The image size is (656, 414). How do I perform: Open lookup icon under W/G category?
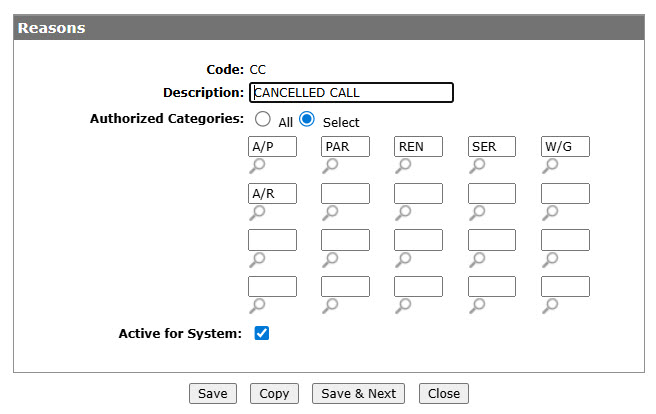point(550,166)
